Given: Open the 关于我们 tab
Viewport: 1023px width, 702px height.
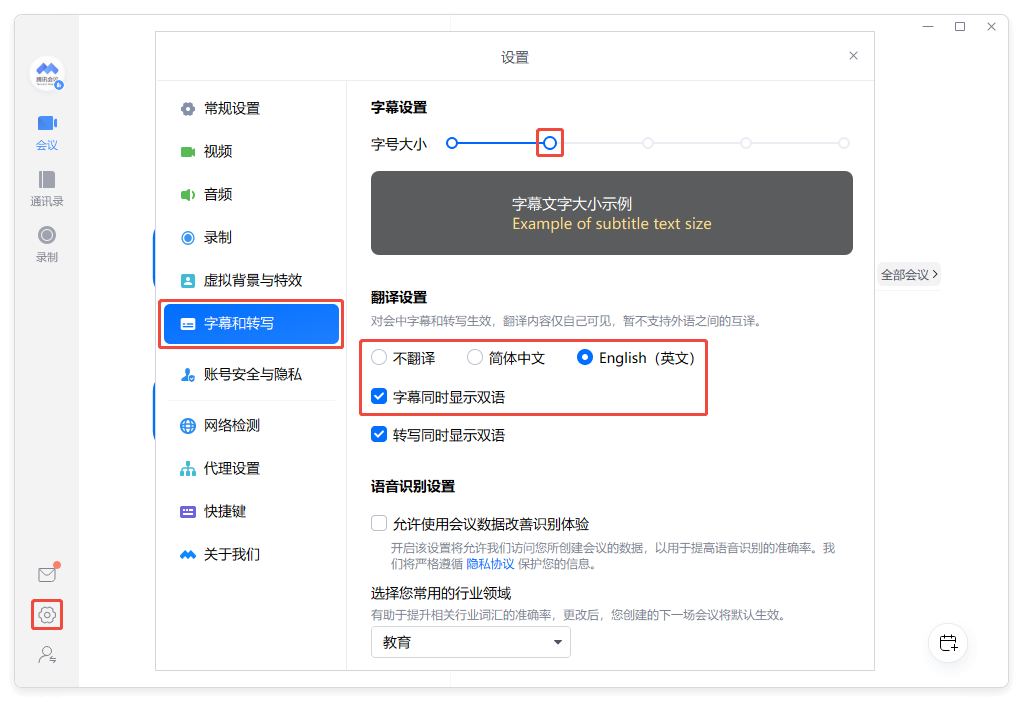Looking at the screenshot, I should point(251,555).
